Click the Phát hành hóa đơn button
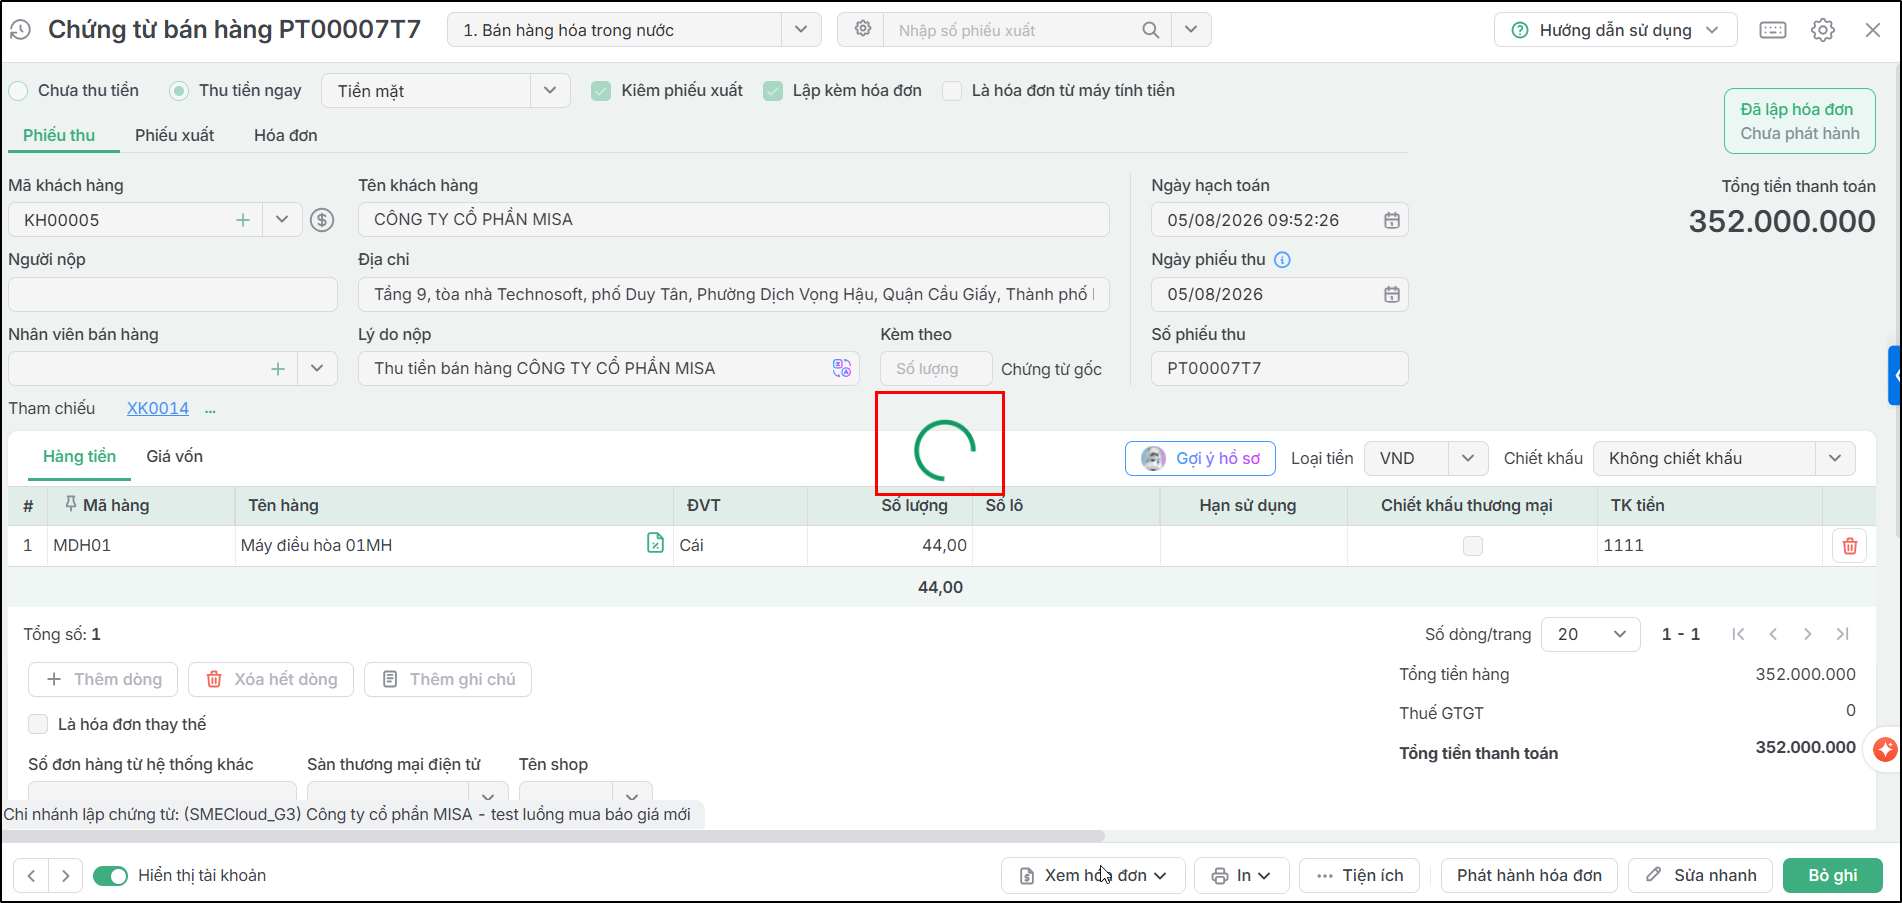This screenshot has height=903, width=1902. pos(1529,875)
